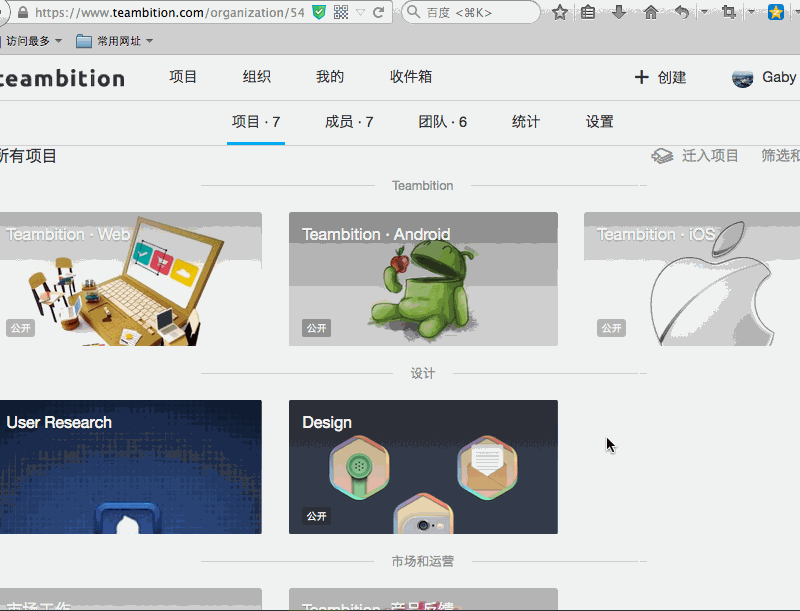
Task: Open the 统计 tab
Action: point(526,122)
